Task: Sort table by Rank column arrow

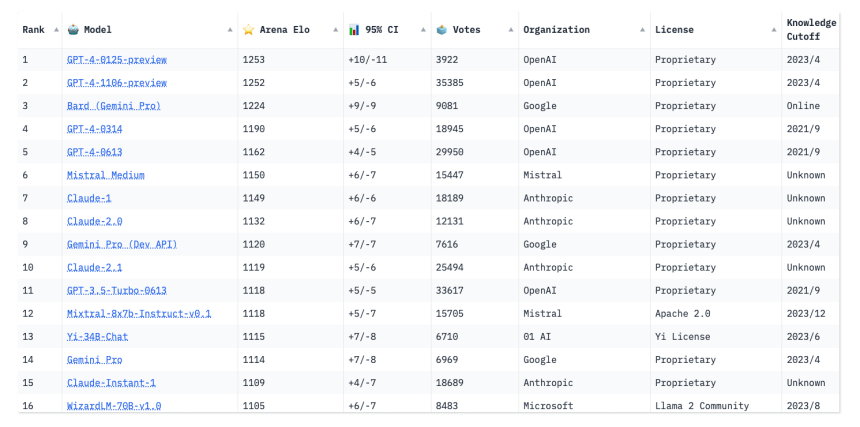Action: coord(56,30)
